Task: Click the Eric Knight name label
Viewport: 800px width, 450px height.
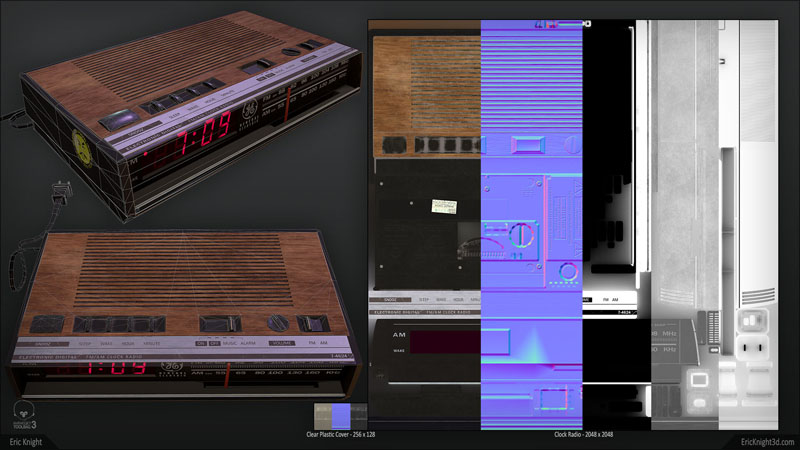Action: point(25,441)
